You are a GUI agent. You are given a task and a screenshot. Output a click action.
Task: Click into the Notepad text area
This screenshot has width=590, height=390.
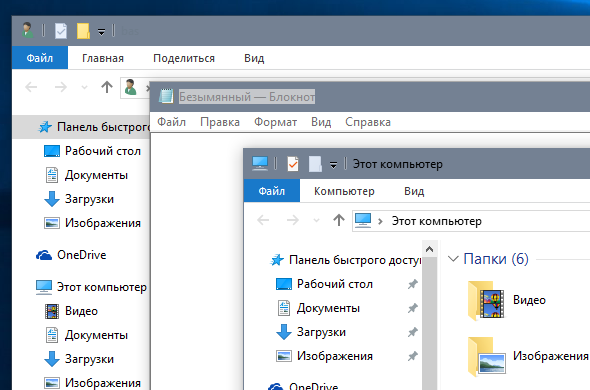coord(197,260)
